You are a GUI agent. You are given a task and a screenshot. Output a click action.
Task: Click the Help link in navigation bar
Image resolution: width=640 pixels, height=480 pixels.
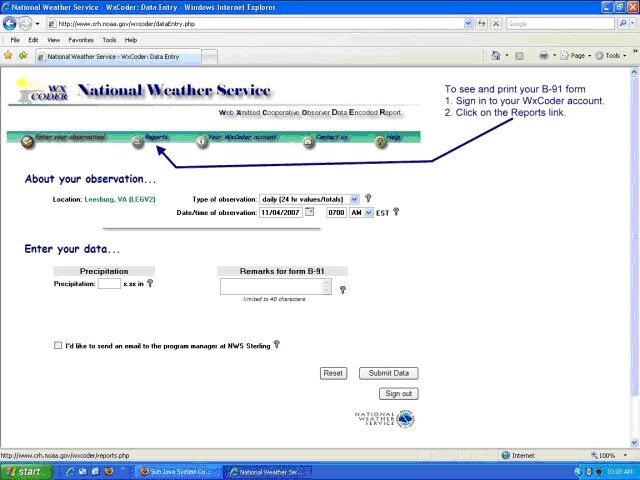point(393,137)
